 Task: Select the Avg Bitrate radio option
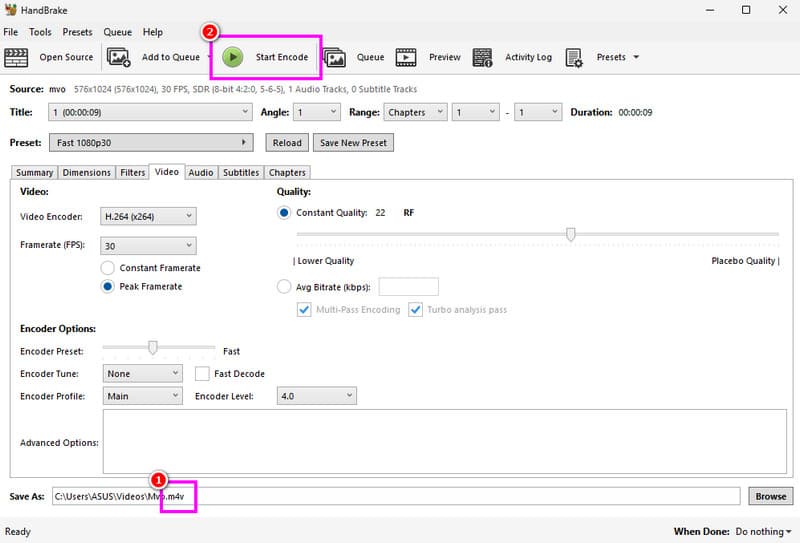(284, 287)
